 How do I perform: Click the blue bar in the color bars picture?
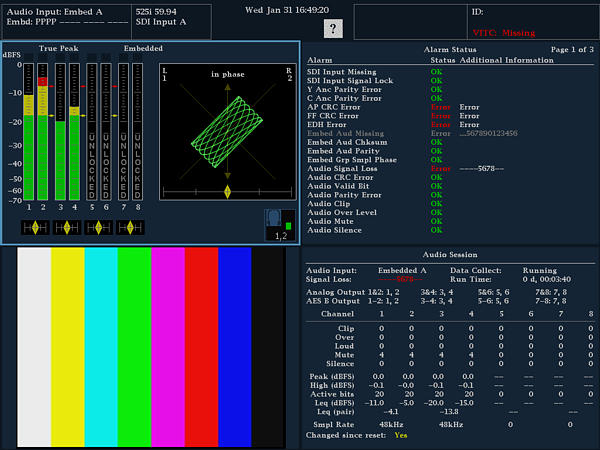tap(234, 346)
